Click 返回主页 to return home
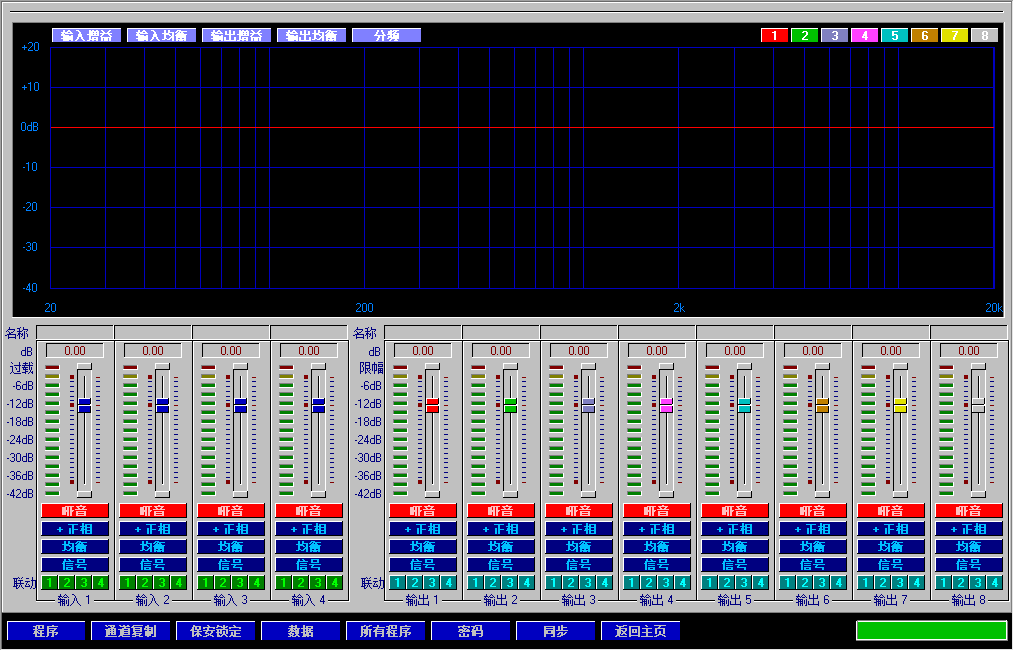 pyautogui.click(x=640, y=631)
